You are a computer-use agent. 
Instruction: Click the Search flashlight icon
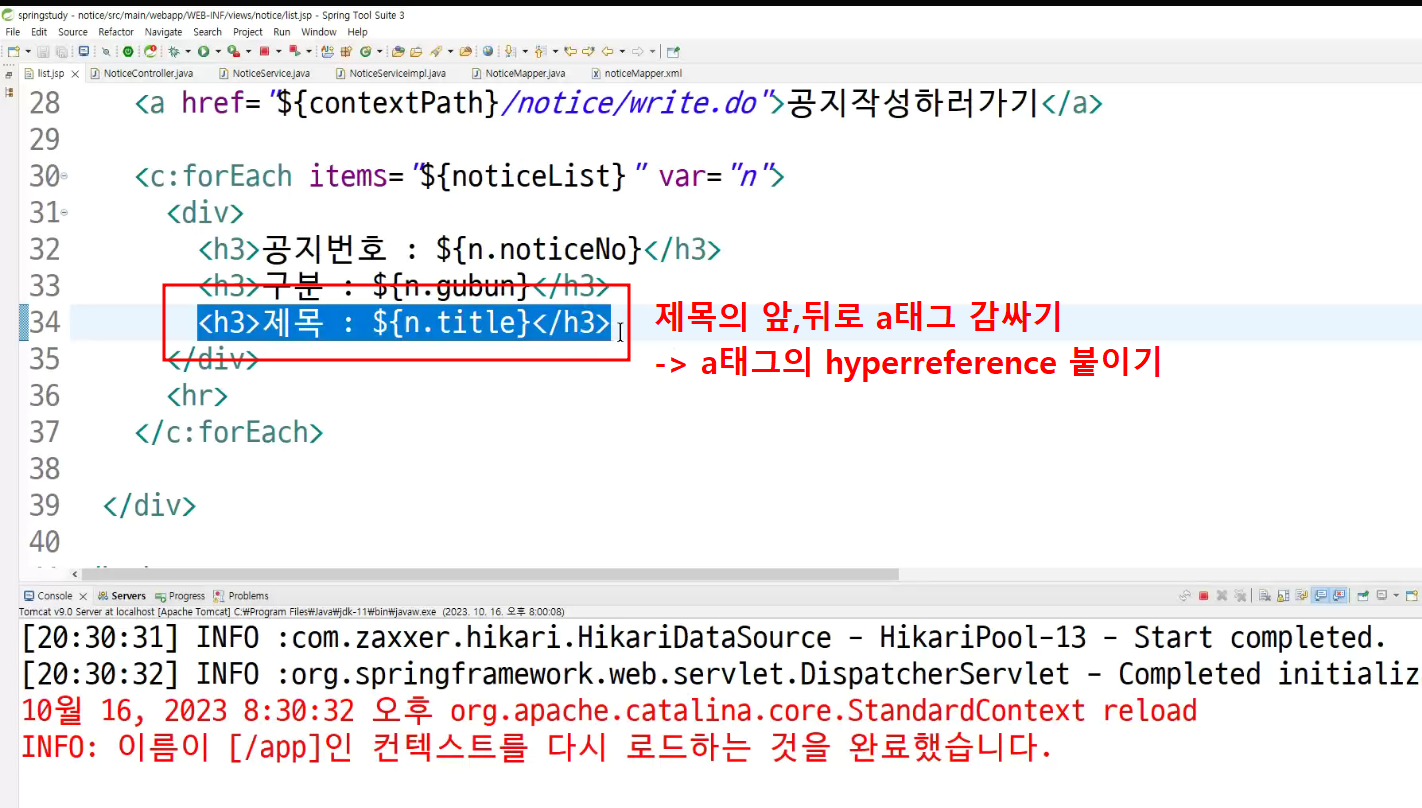[435, 51]
